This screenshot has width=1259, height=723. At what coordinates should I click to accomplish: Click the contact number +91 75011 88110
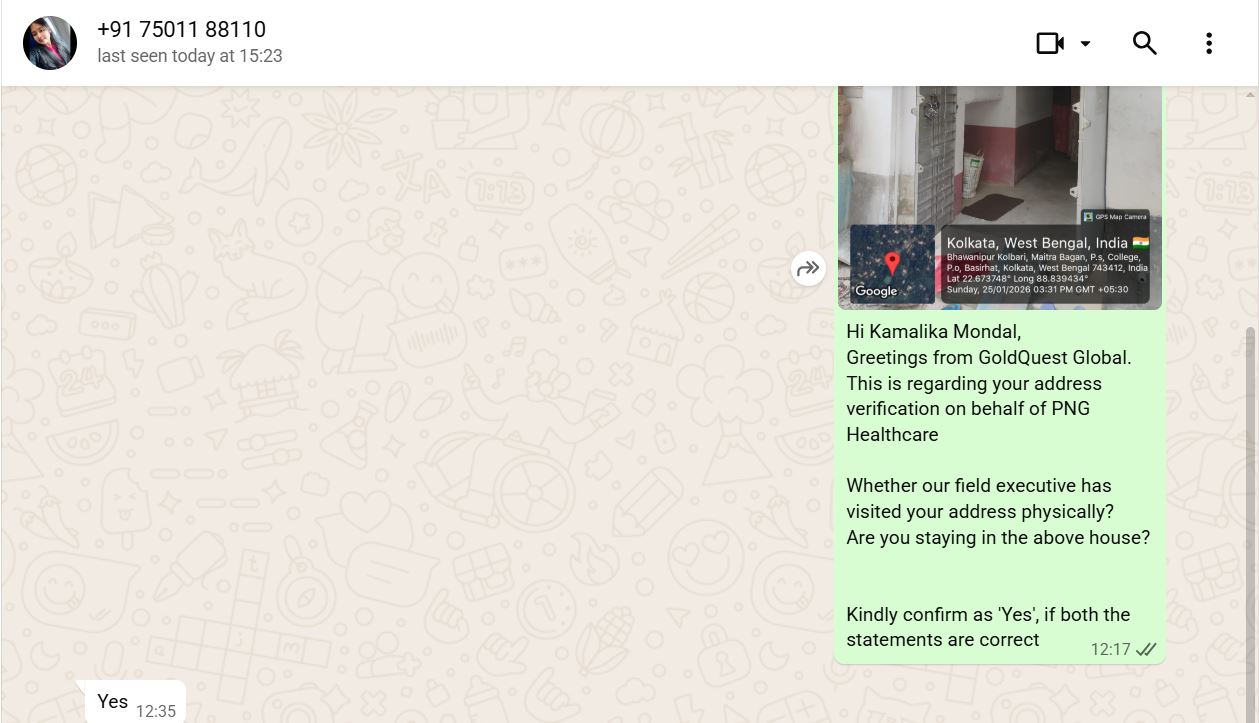(181, 30)
